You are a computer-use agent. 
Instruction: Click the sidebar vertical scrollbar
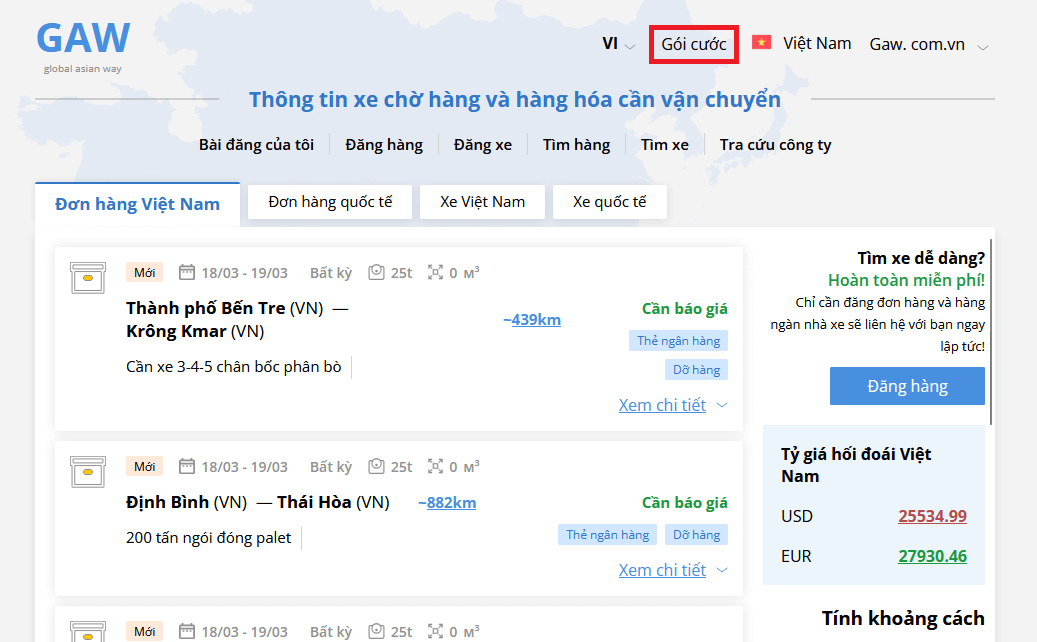(991, 330)
